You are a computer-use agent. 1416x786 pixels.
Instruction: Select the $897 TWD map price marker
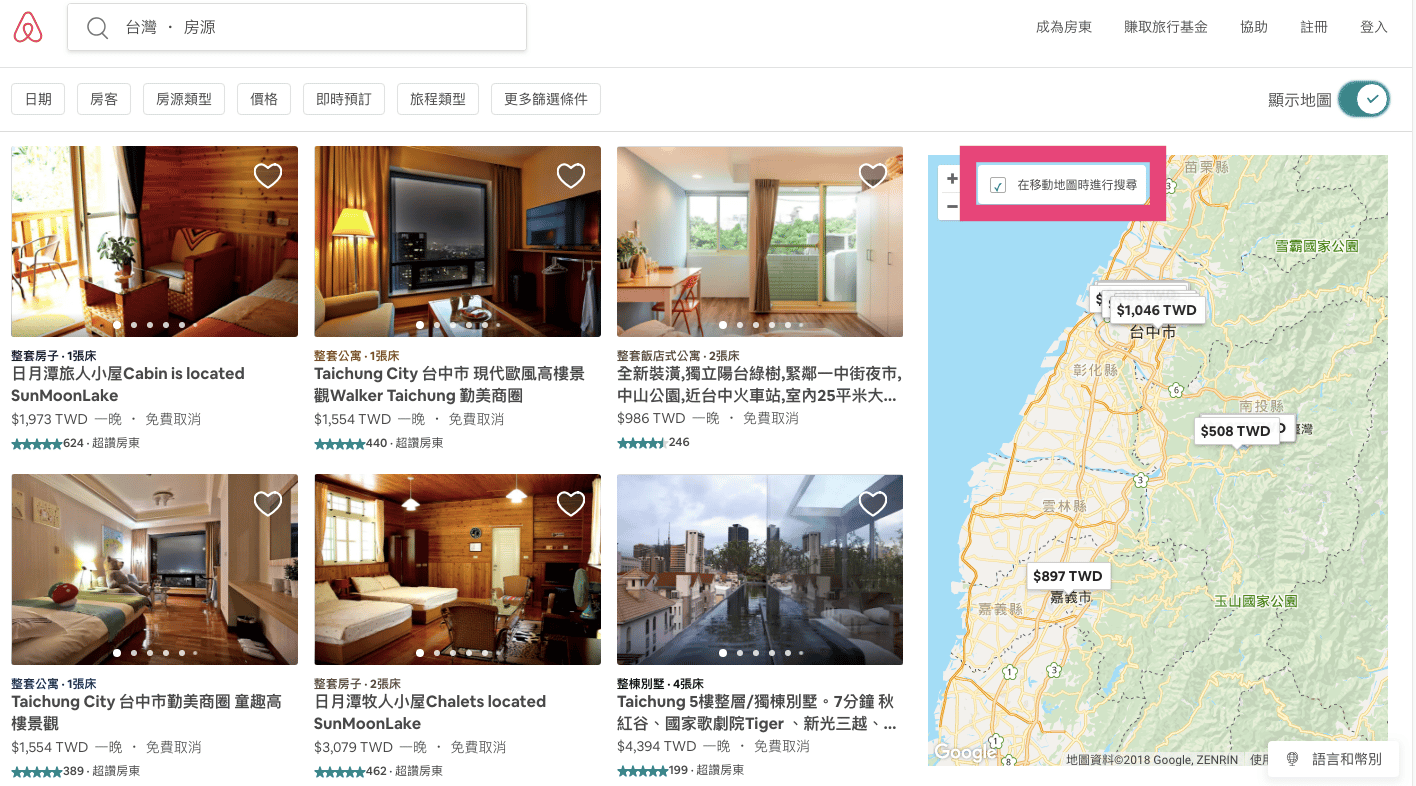tap(1067, 576)
